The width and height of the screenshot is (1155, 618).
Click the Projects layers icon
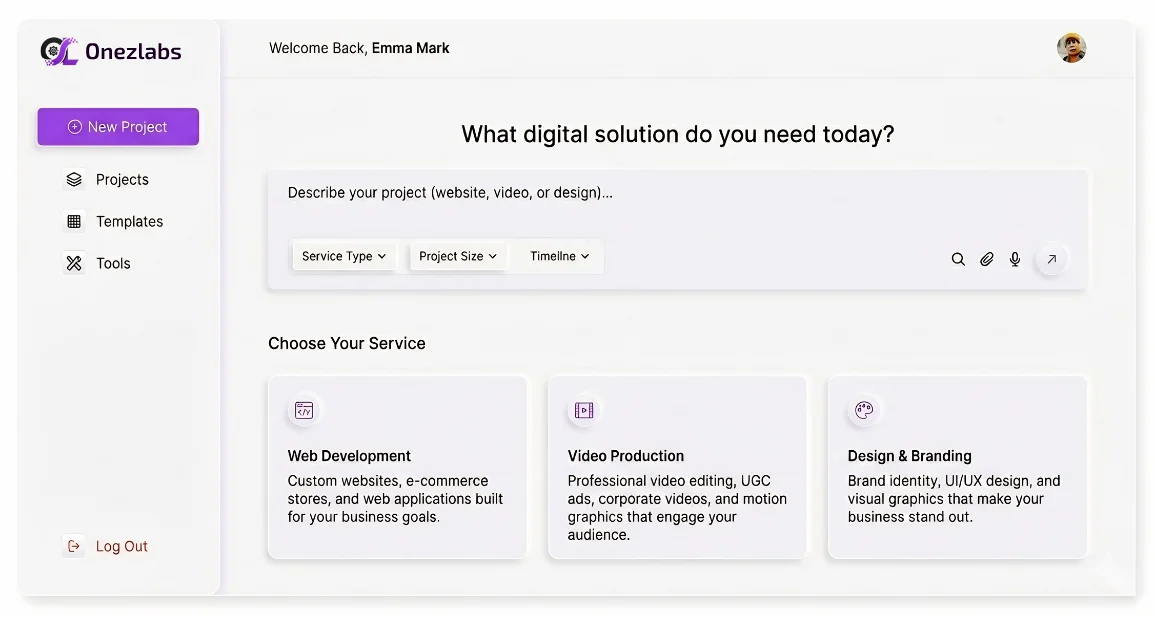tap(74, 180)
